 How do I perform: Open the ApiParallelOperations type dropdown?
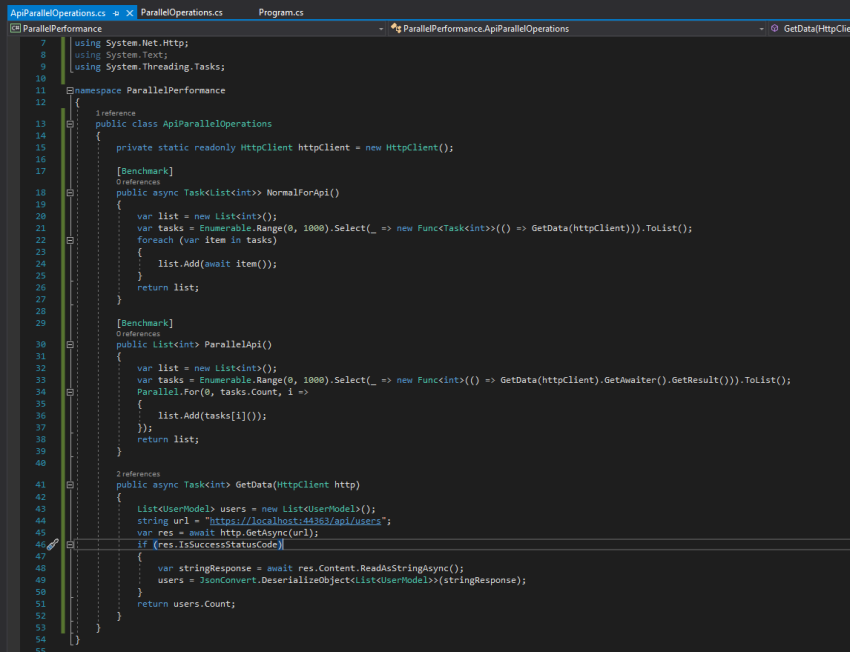761,29
